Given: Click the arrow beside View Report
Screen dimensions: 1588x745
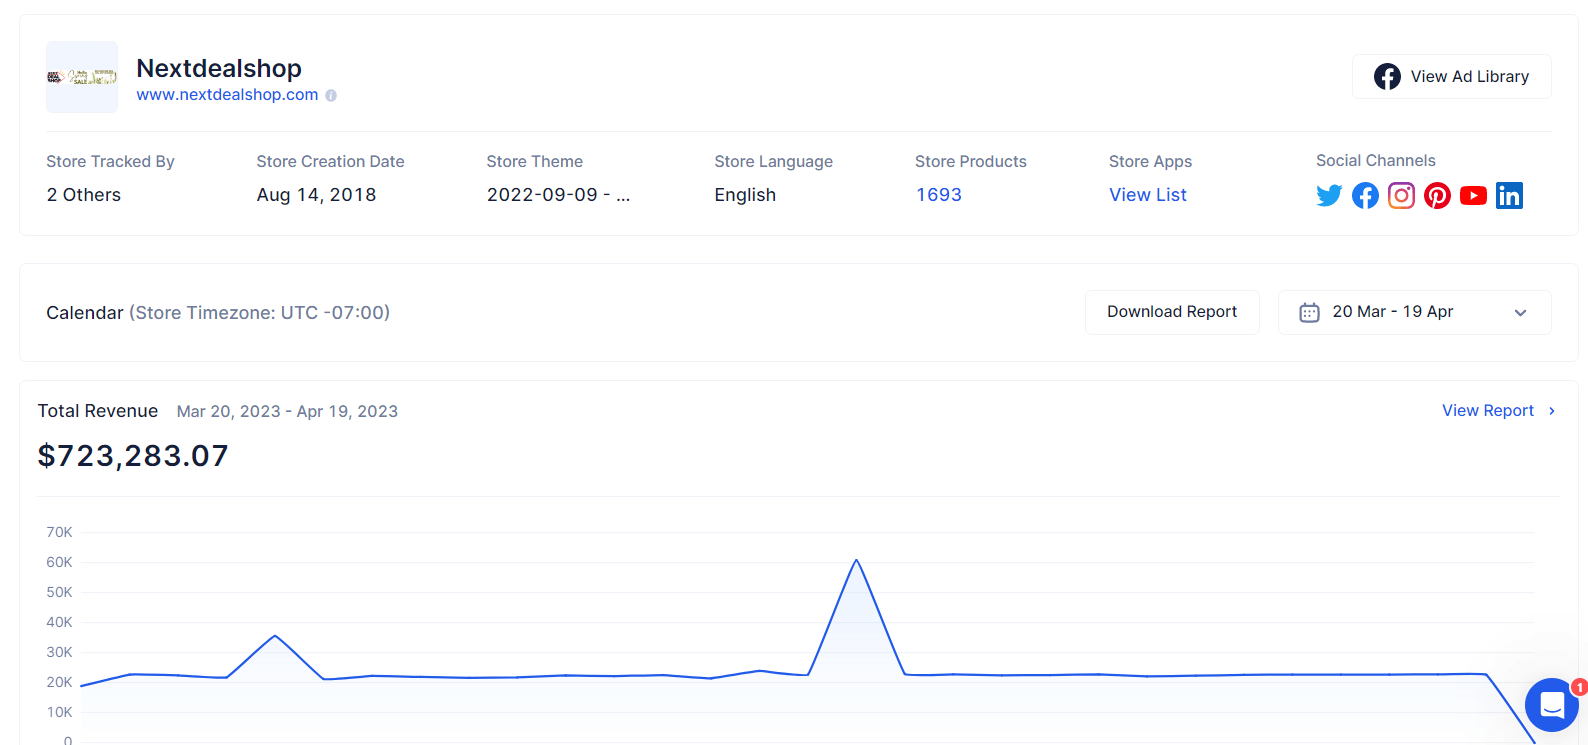Looking at the screenshot, I should (x=1551, y=411).
